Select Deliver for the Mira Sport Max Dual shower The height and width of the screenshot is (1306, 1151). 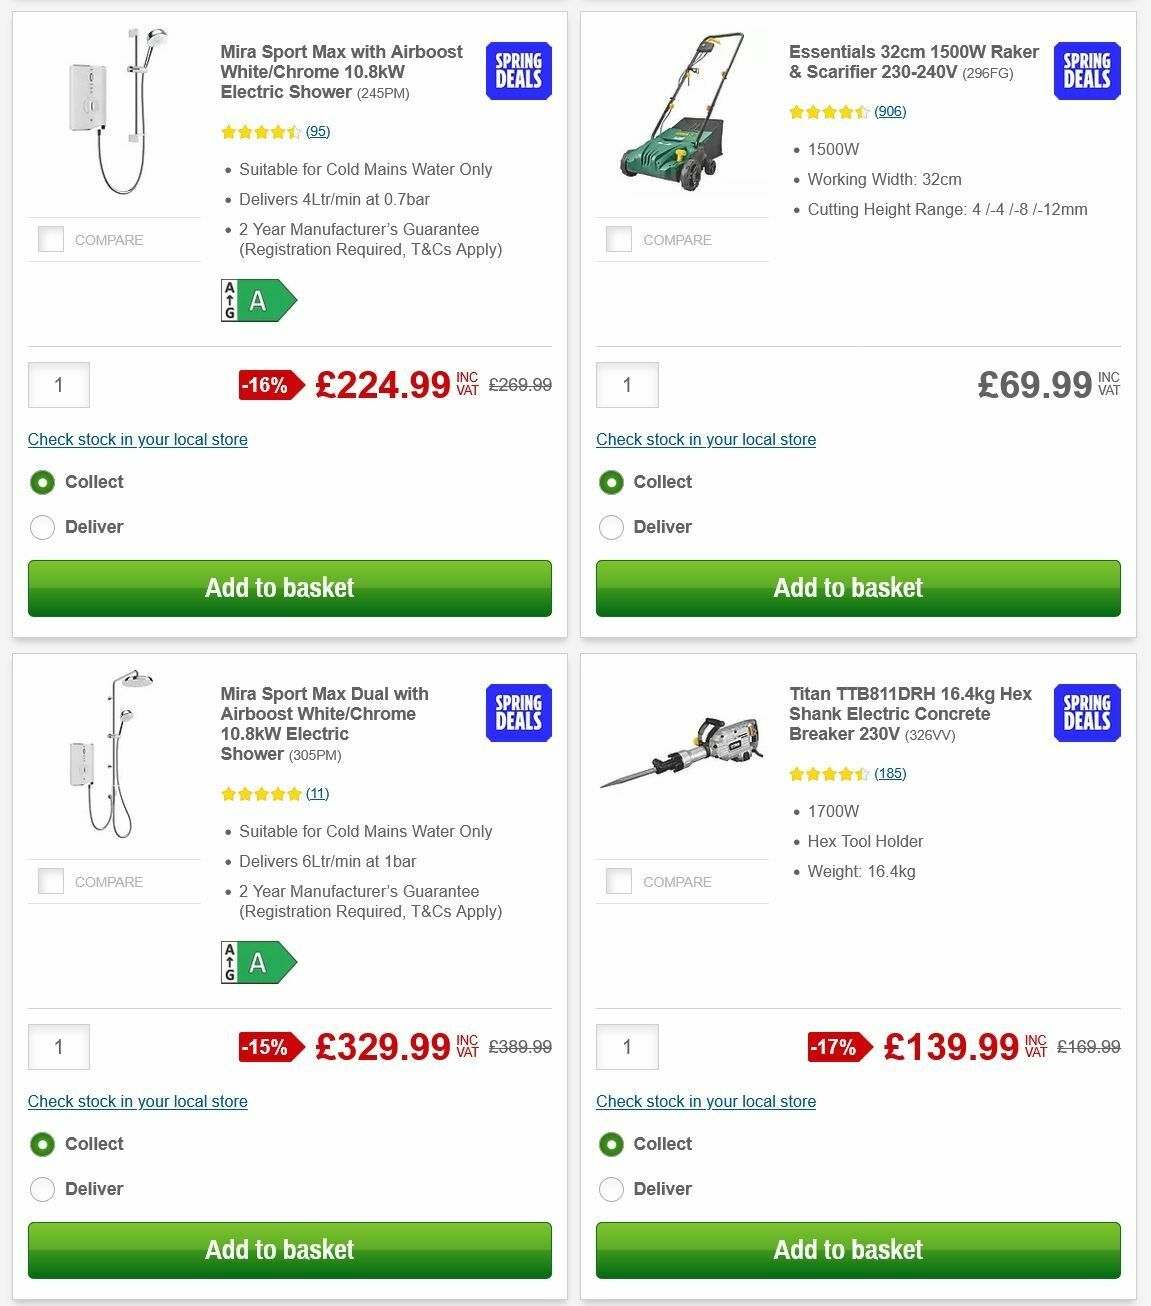(x=42, y=1189)
